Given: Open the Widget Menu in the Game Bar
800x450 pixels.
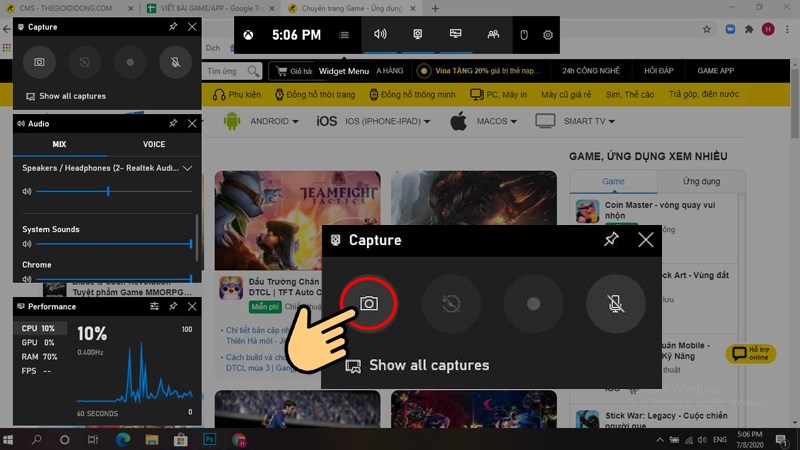Looking at the screenshot, I should 344,35.
